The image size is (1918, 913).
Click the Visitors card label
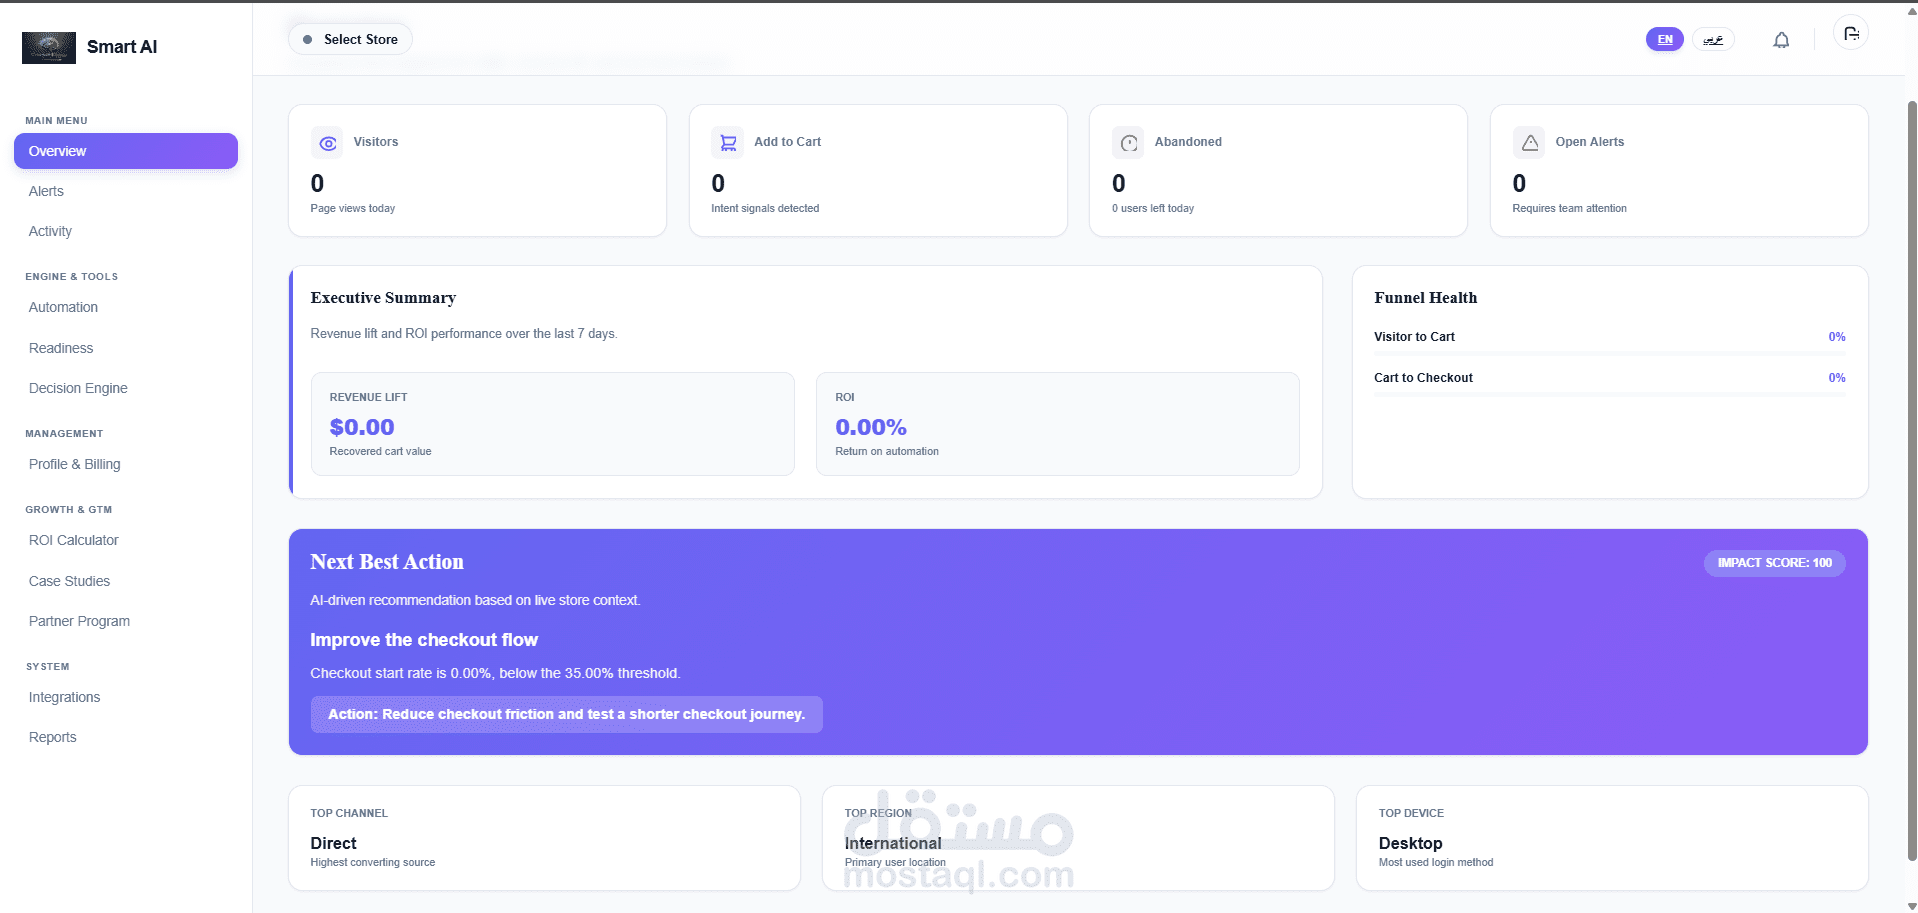tap(375, 142)
